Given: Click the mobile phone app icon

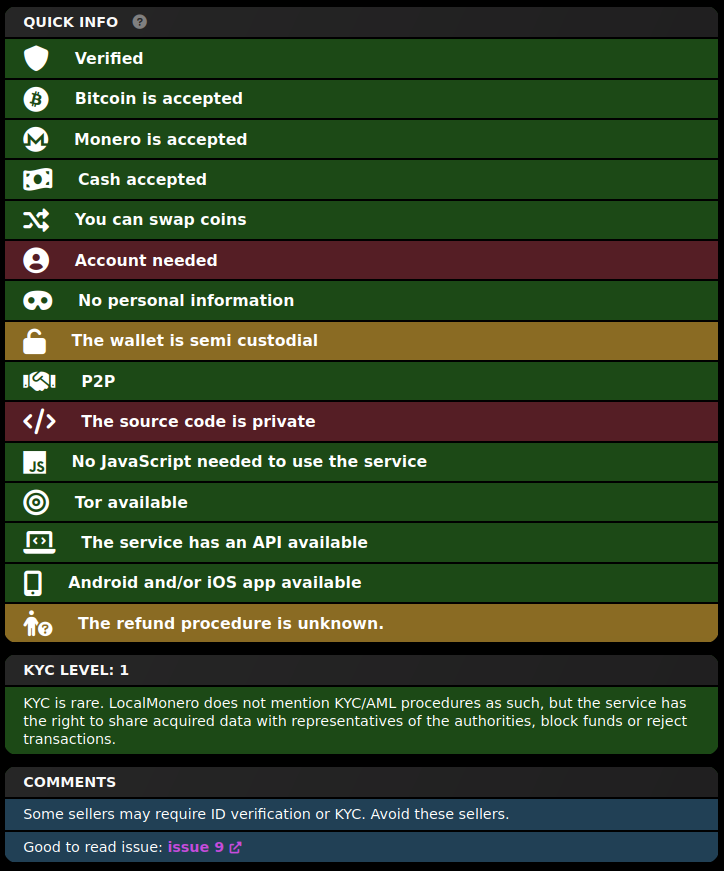Looking at the screenshot, I should click(x=33, y=583).
